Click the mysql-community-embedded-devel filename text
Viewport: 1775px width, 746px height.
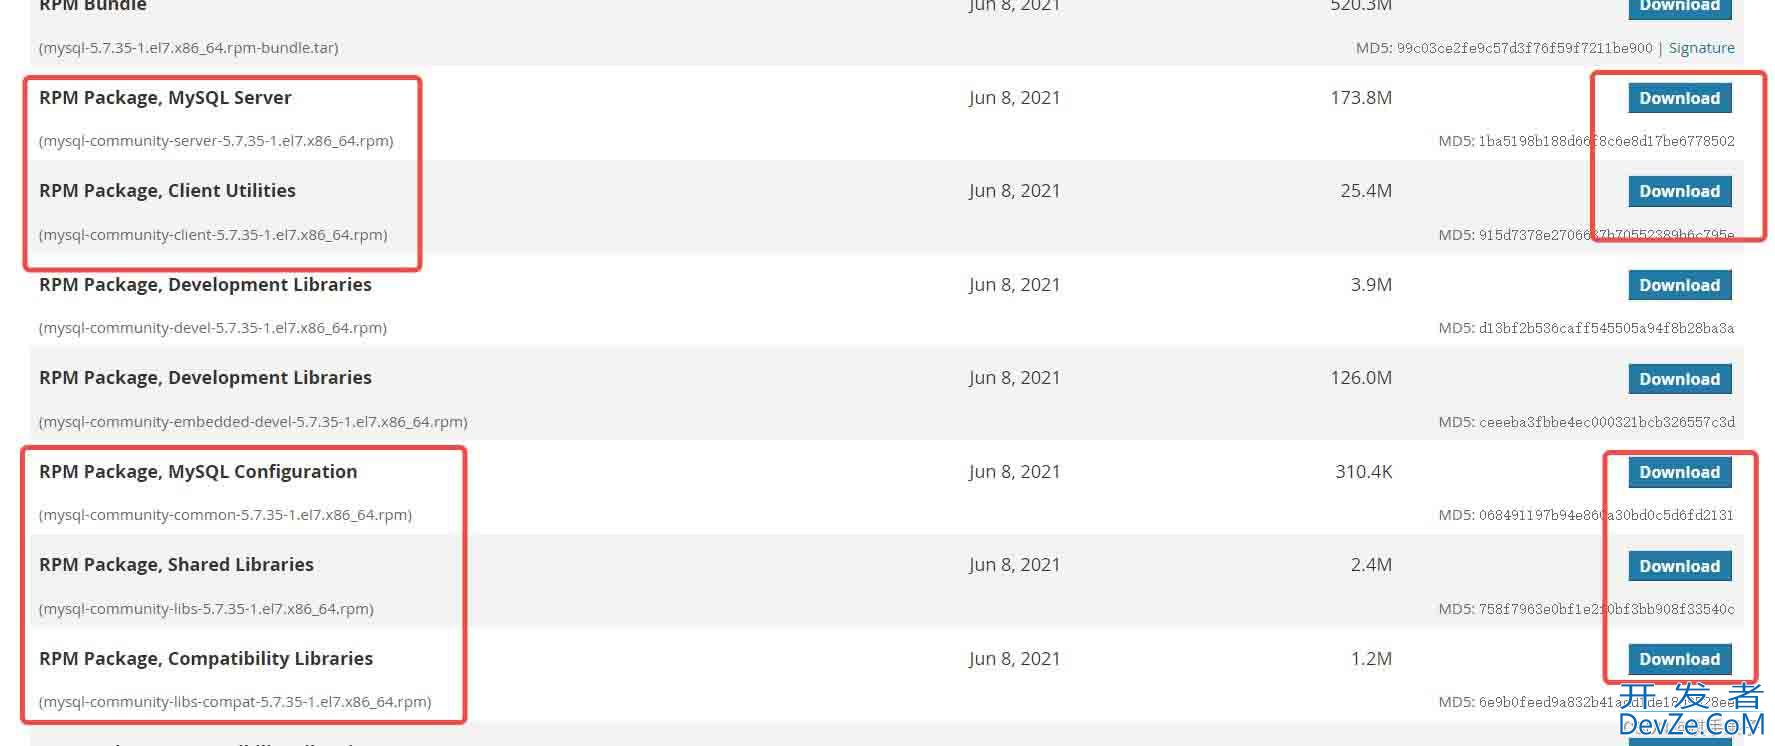tap(253, 422)
